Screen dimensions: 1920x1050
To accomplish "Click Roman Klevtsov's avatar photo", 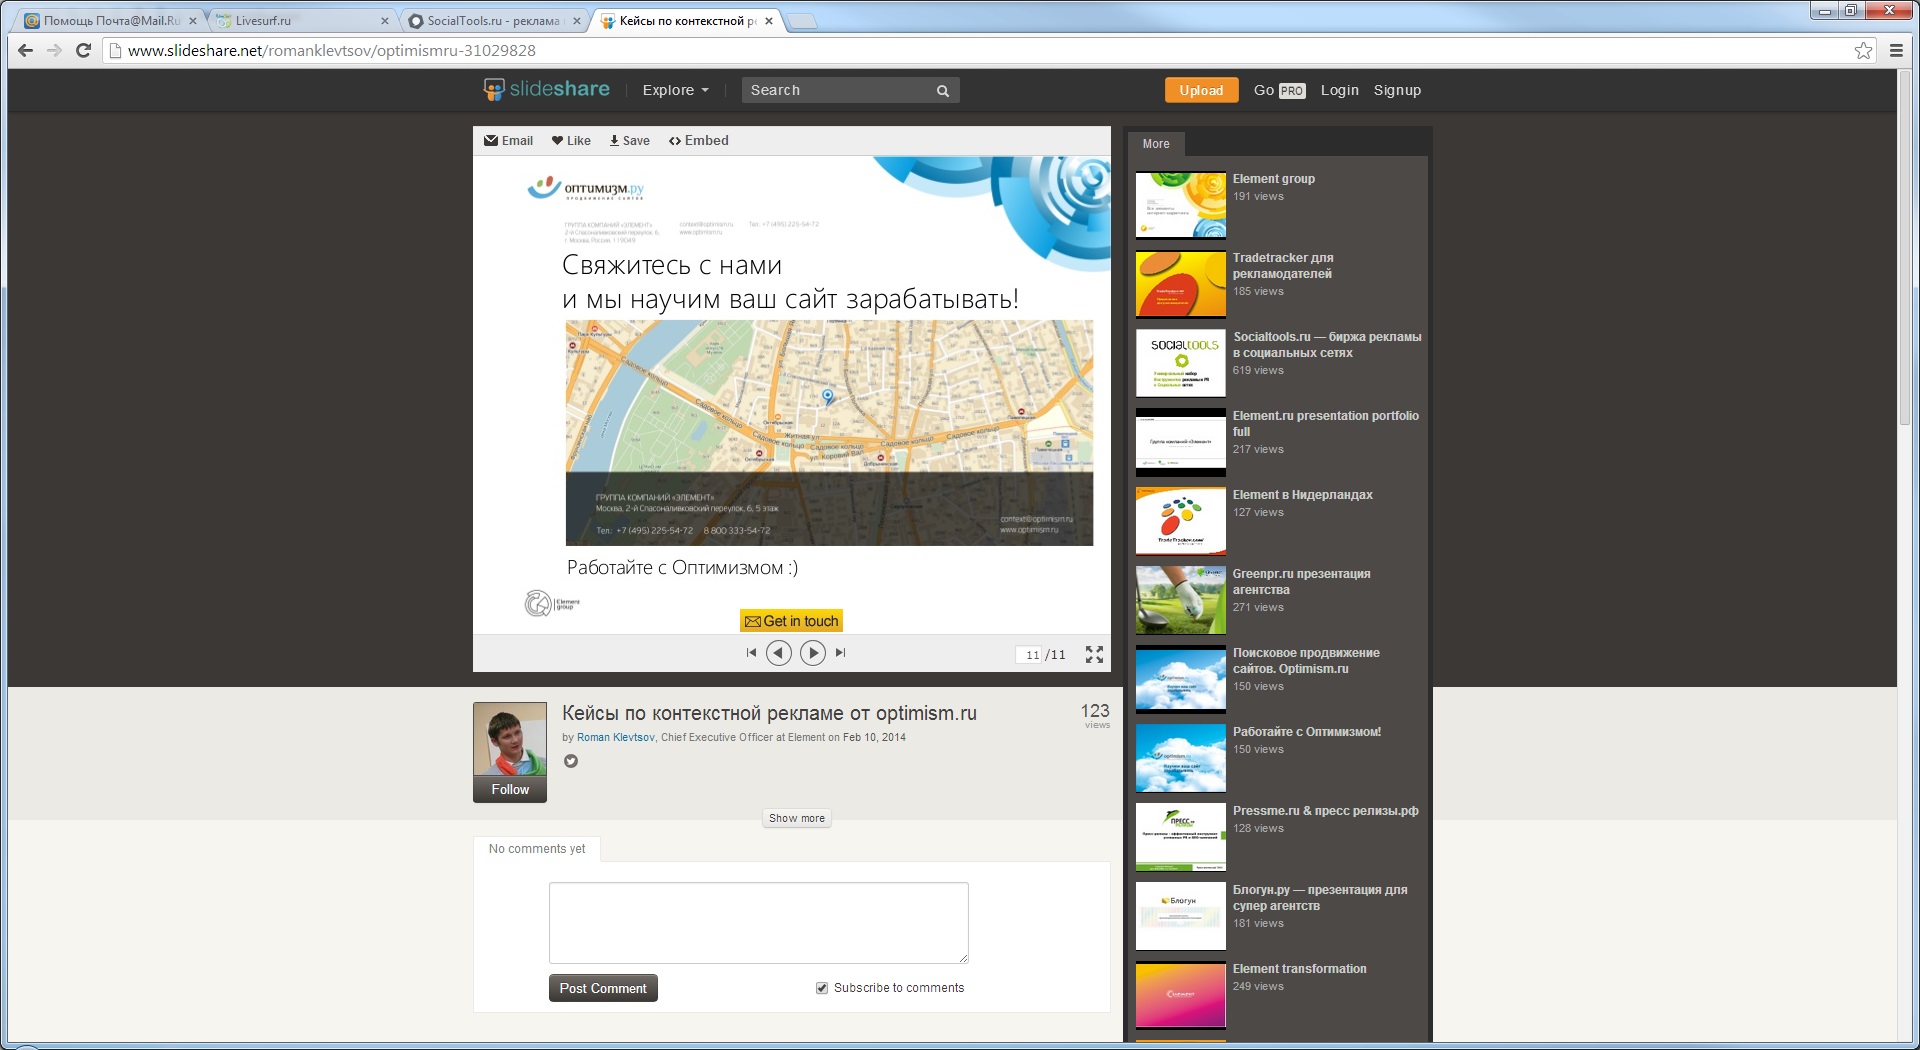I will click(510, 740).
